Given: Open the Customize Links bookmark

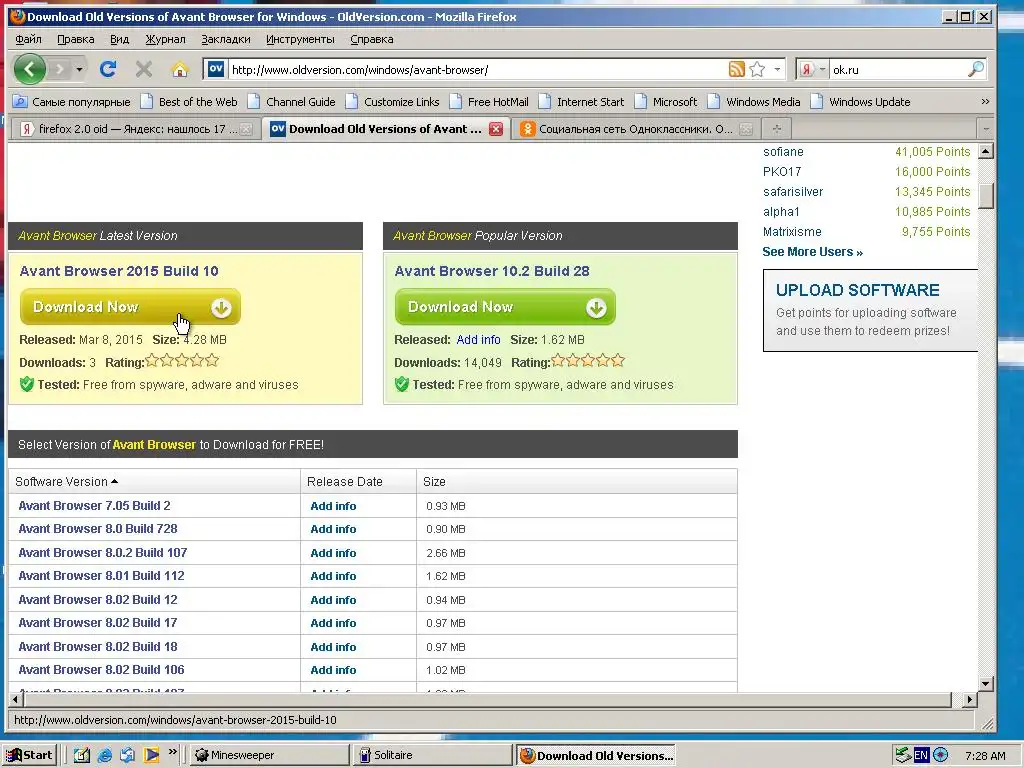Looking at the screenshot, I should (x=392, y=102).
